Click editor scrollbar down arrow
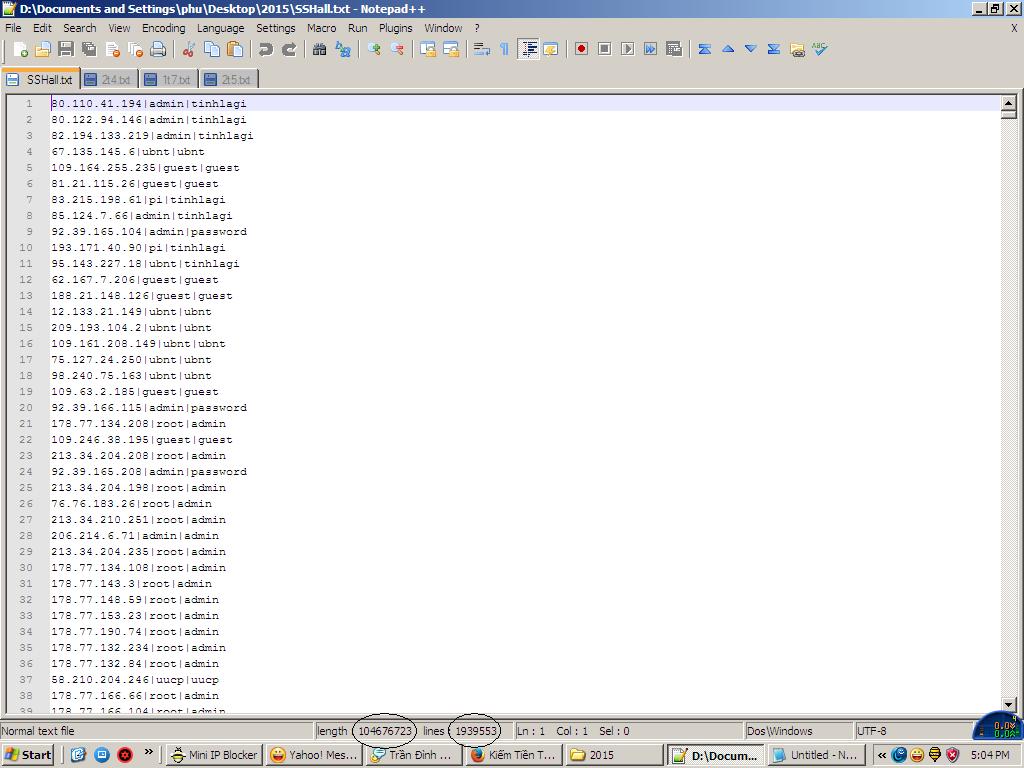Viewport: 1024px width, 768px height. coord(1008,705)
